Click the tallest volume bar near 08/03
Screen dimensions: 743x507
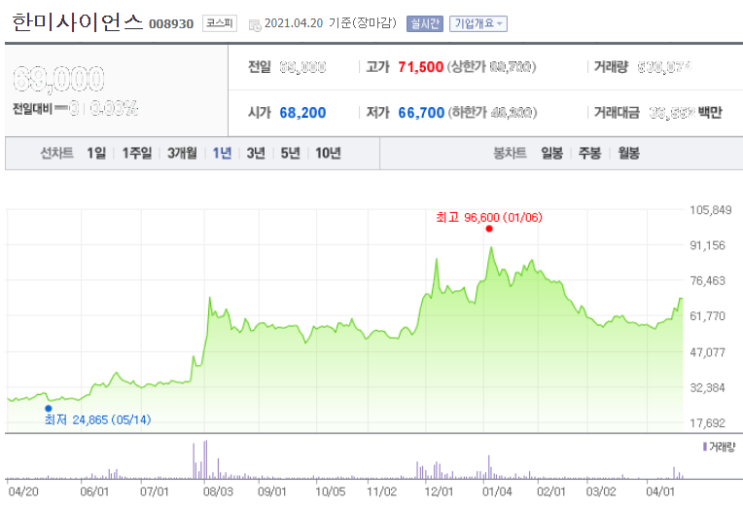[x=206, y=460]
